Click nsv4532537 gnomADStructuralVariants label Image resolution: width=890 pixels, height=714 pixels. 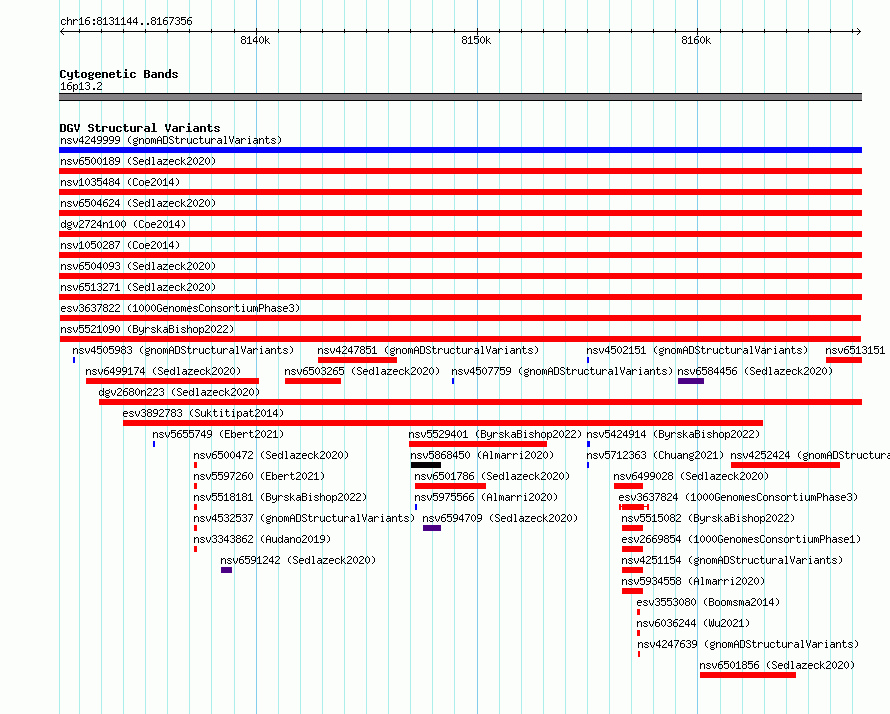[304, 518]
